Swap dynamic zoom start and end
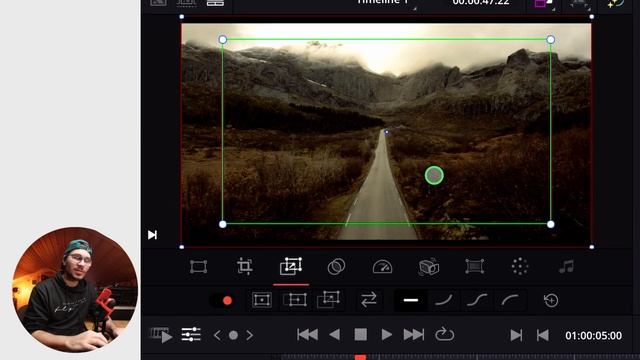This screenshot has height=360, width=640. pos(369,300)
